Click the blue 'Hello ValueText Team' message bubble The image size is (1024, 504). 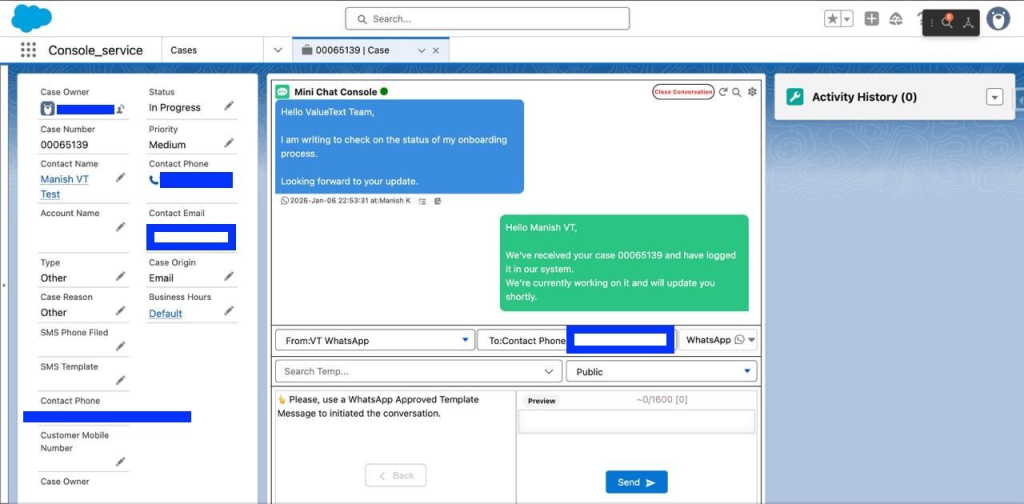pyautogui.click(x=400, y=146)
